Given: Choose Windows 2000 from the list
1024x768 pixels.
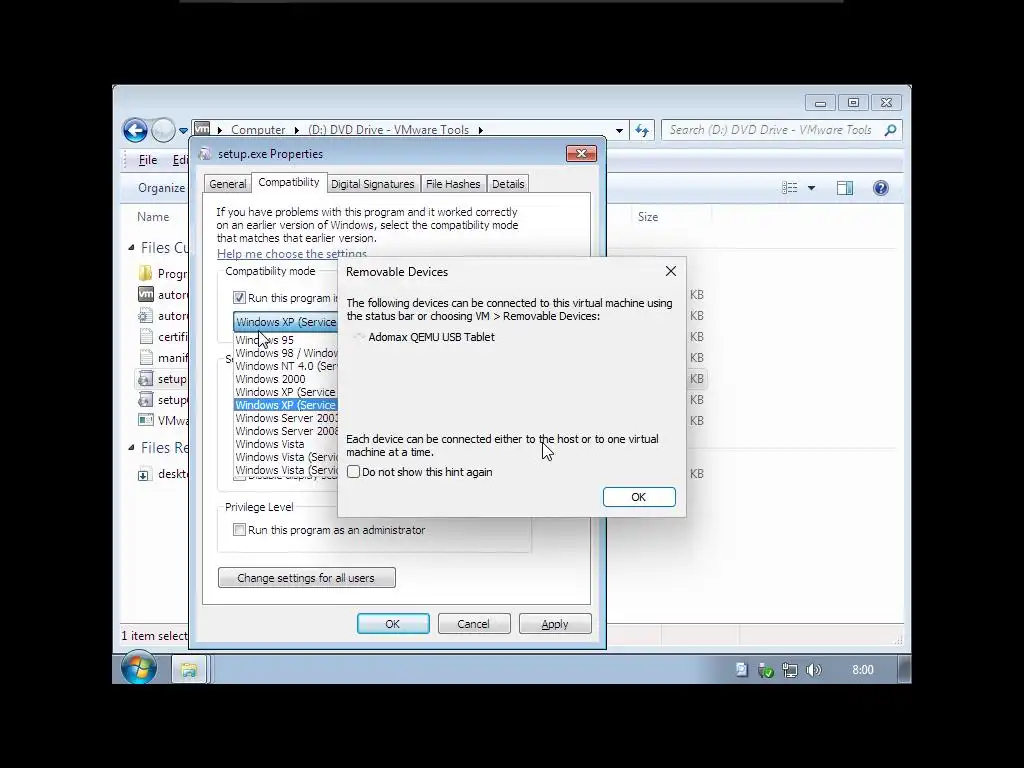Looking at the screenshot, I should click(285, 379).
